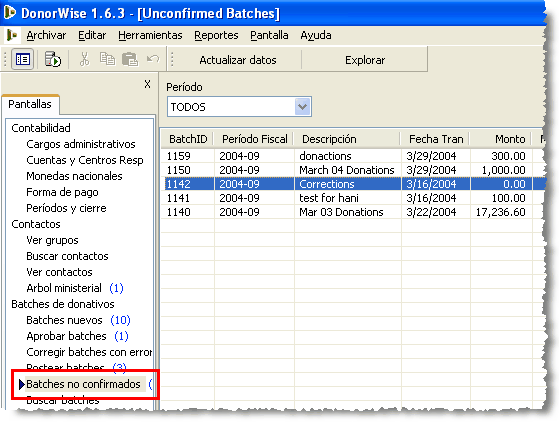This screenshot has width=559, height=422.
Task: Click the TODOS period combo box
Action: [x=239, y=107]
